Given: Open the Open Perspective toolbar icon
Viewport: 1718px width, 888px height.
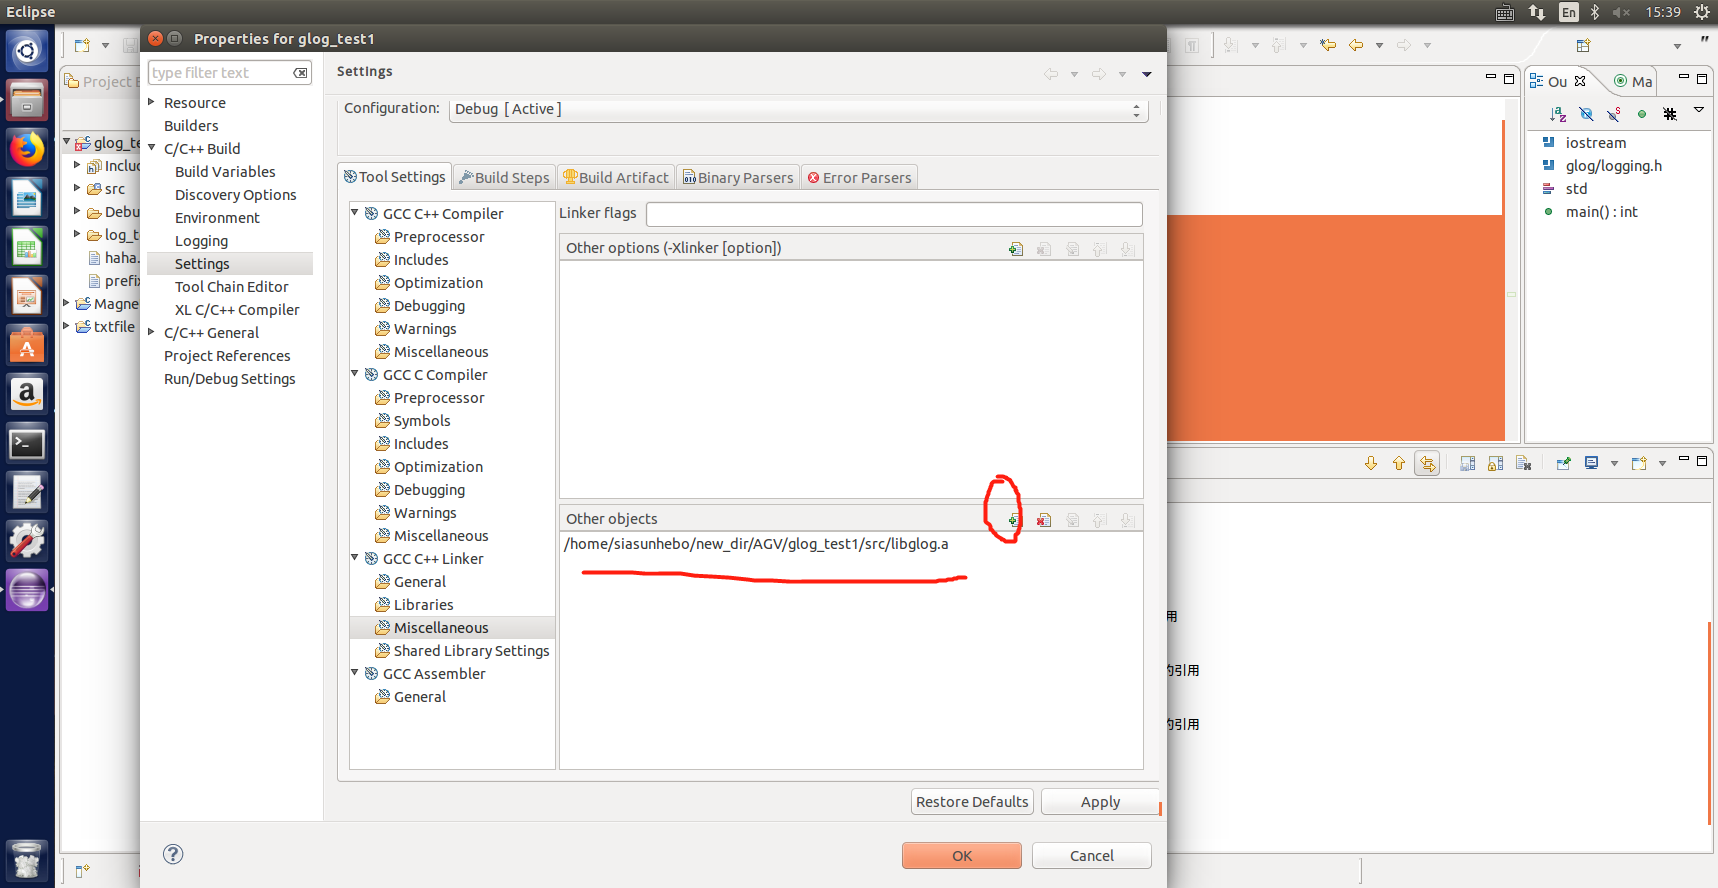Looking at the screenshot, I should point(1583,45).
